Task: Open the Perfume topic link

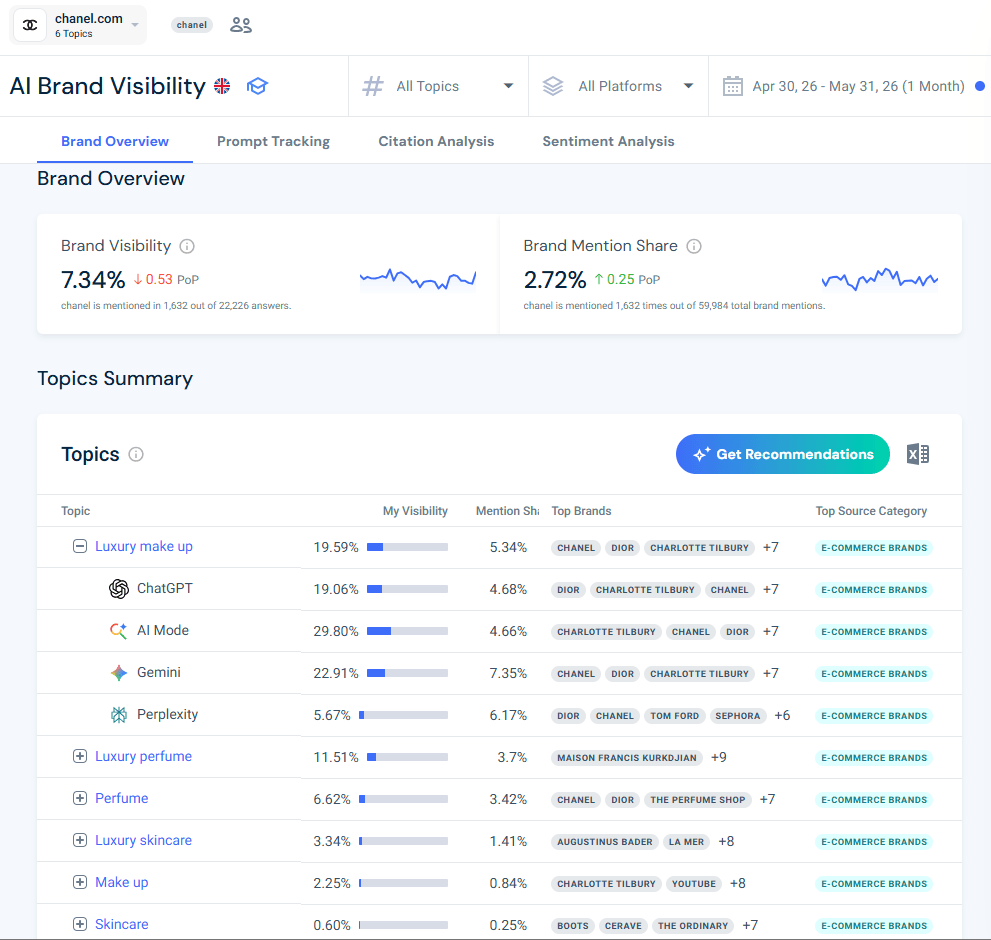Action: point(121,798)
